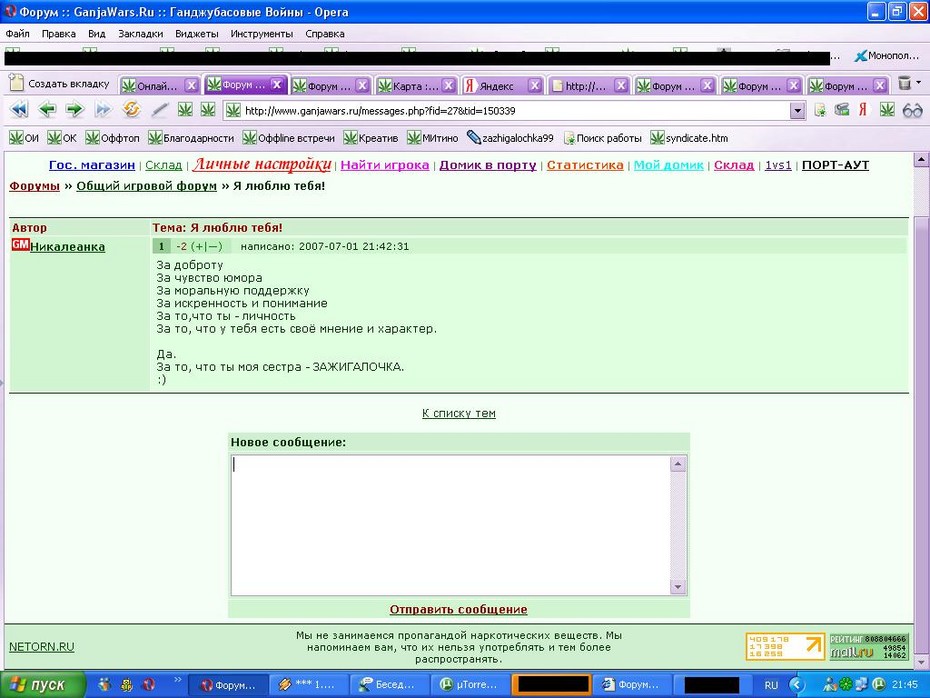Open the Yandex icon right of the address bar
930x698 pixels.
point(863,110)
